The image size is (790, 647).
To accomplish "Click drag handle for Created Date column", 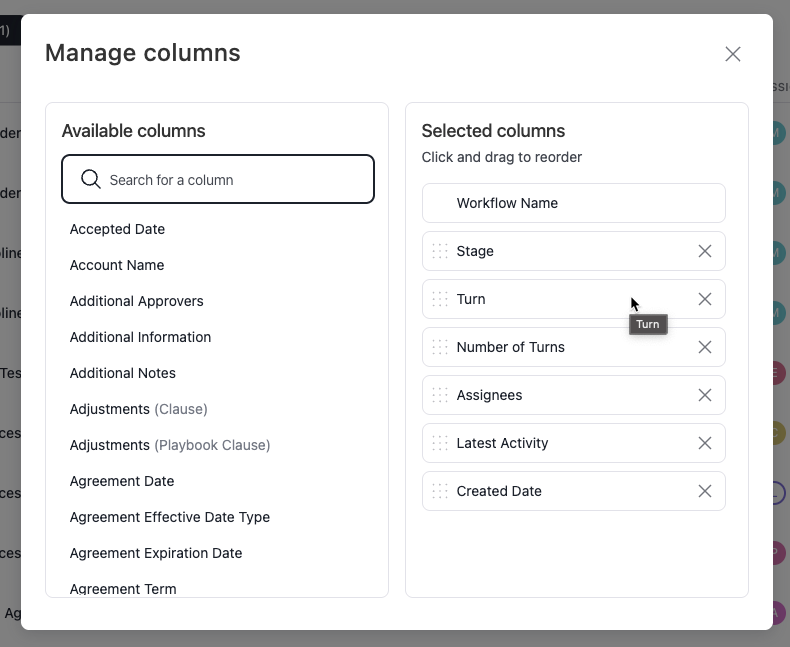I will pyautogui.click(x=440, y=491).
